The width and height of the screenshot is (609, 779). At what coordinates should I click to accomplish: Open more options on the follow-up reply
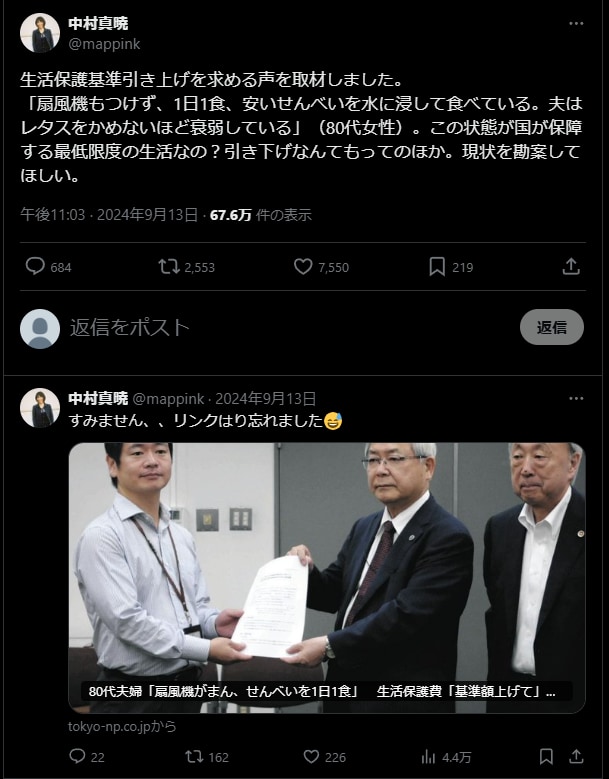[x=576, y=398]
